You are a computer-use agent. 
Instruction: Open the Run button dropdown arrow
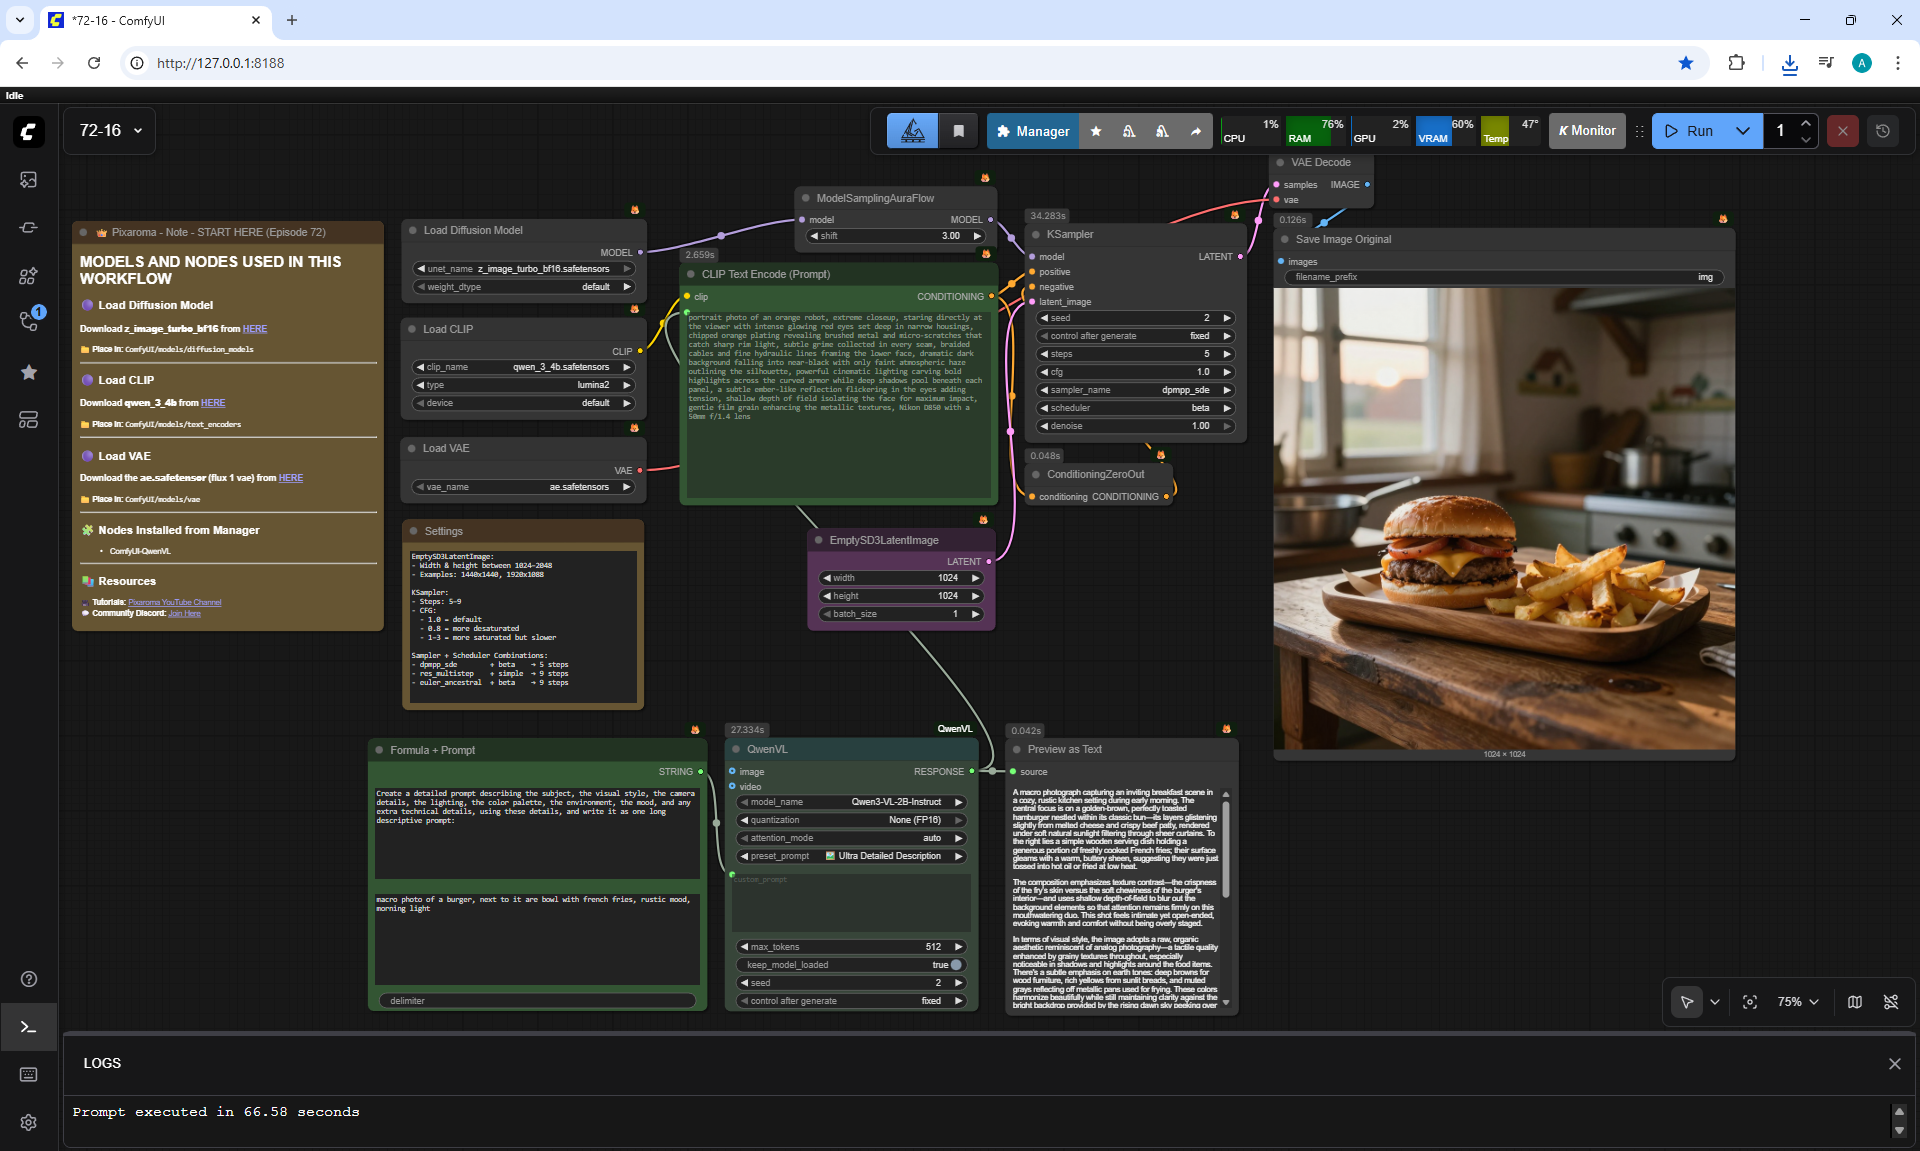pos(1743,131)
